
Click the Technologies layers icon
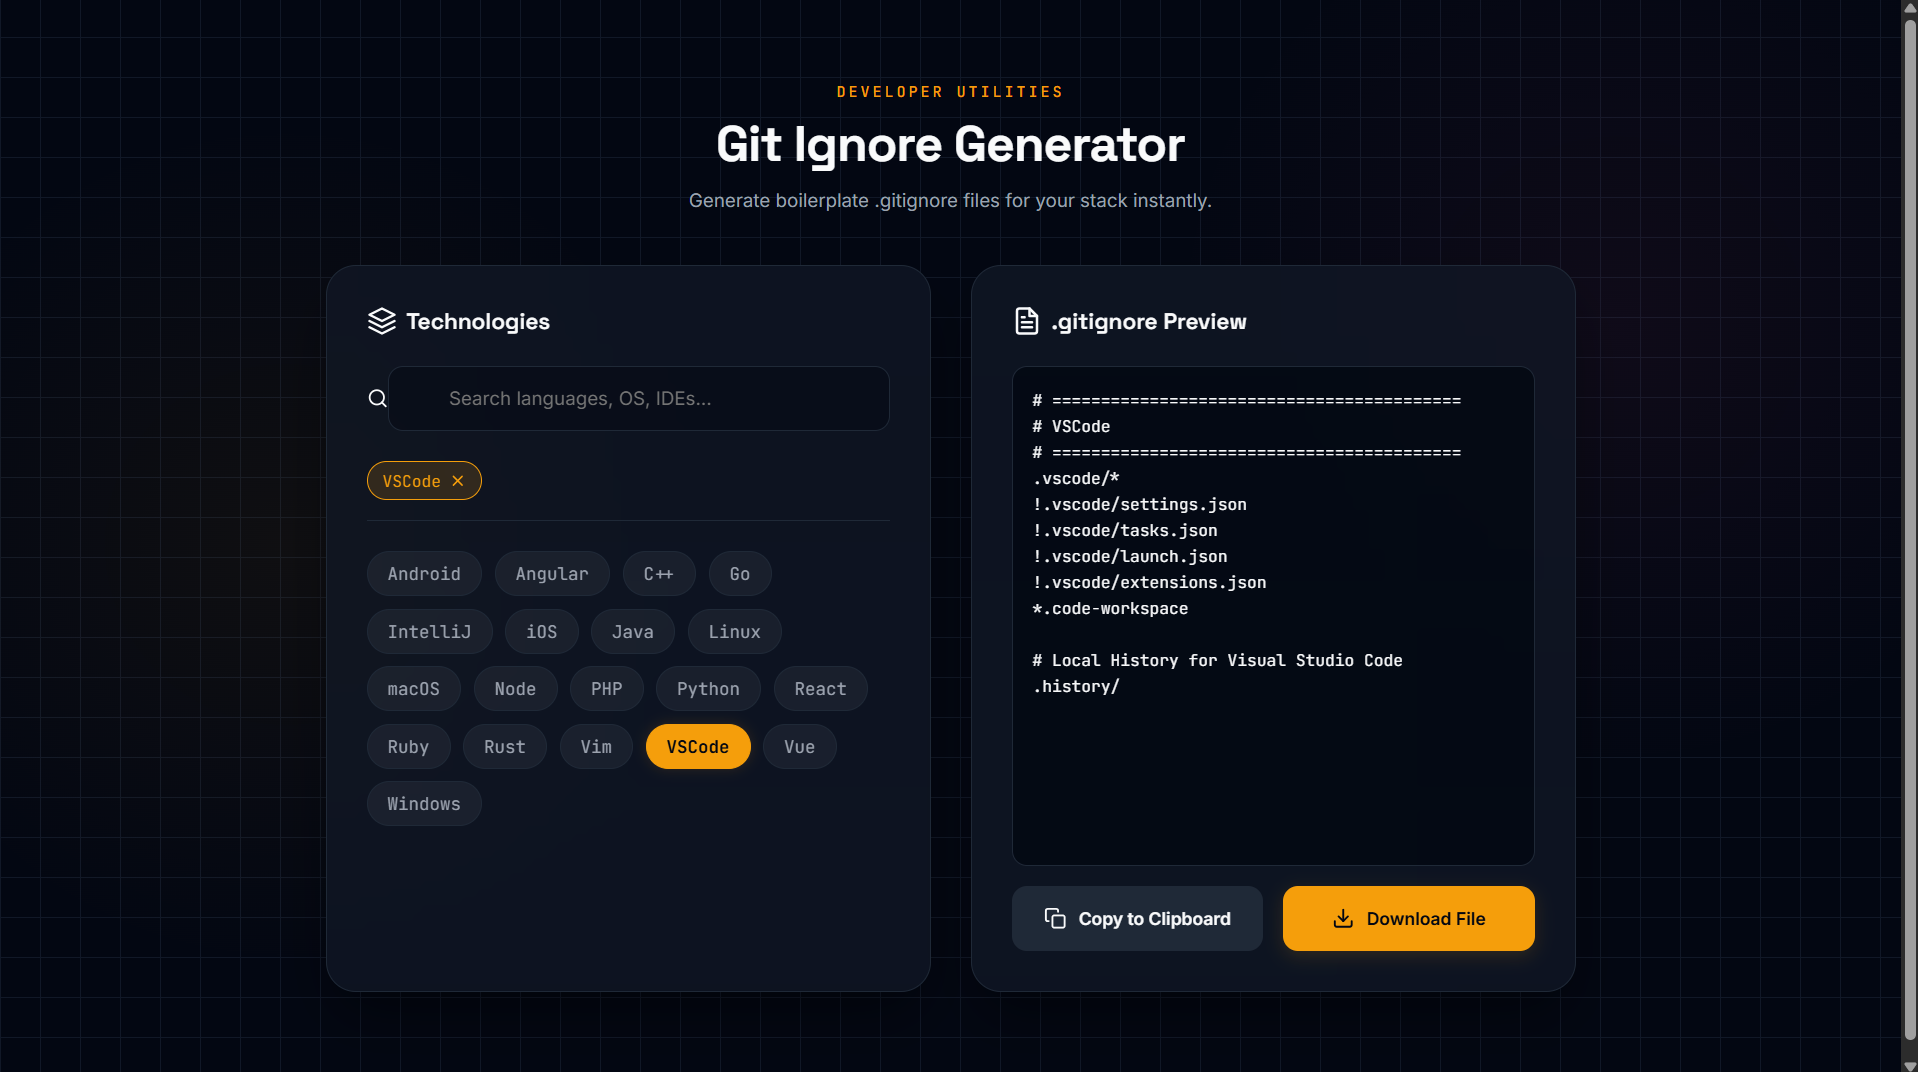click(x=382, y=321)
